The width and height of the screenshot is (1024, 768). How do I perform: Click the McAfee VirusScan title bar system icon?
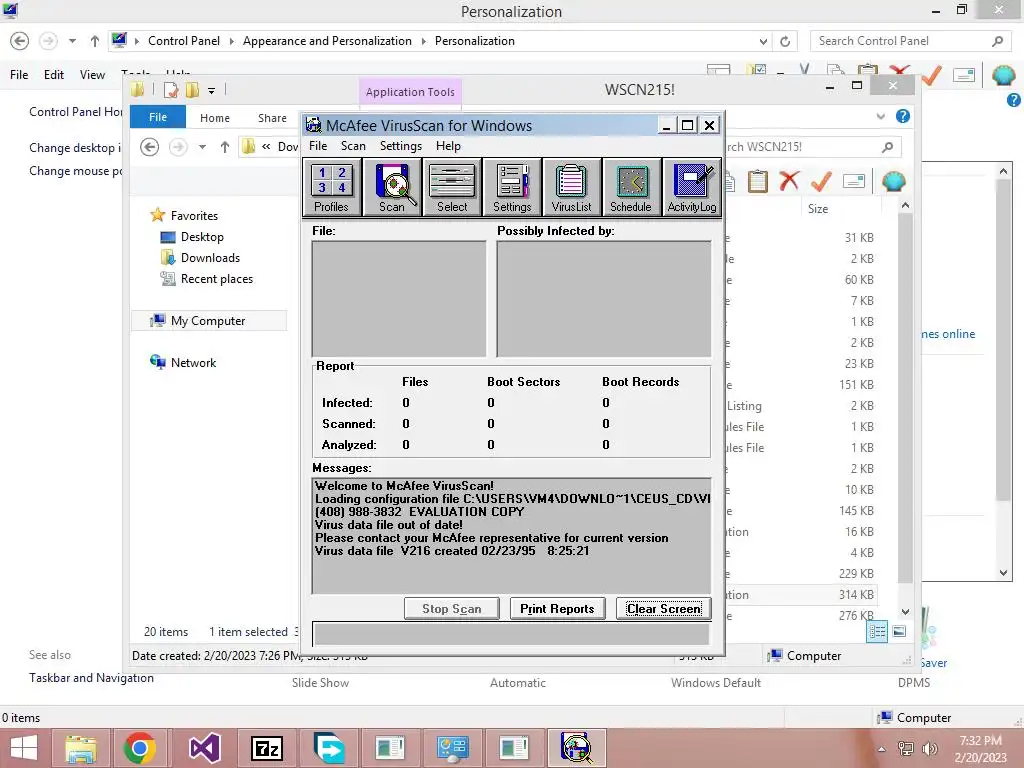pos(314,125)
